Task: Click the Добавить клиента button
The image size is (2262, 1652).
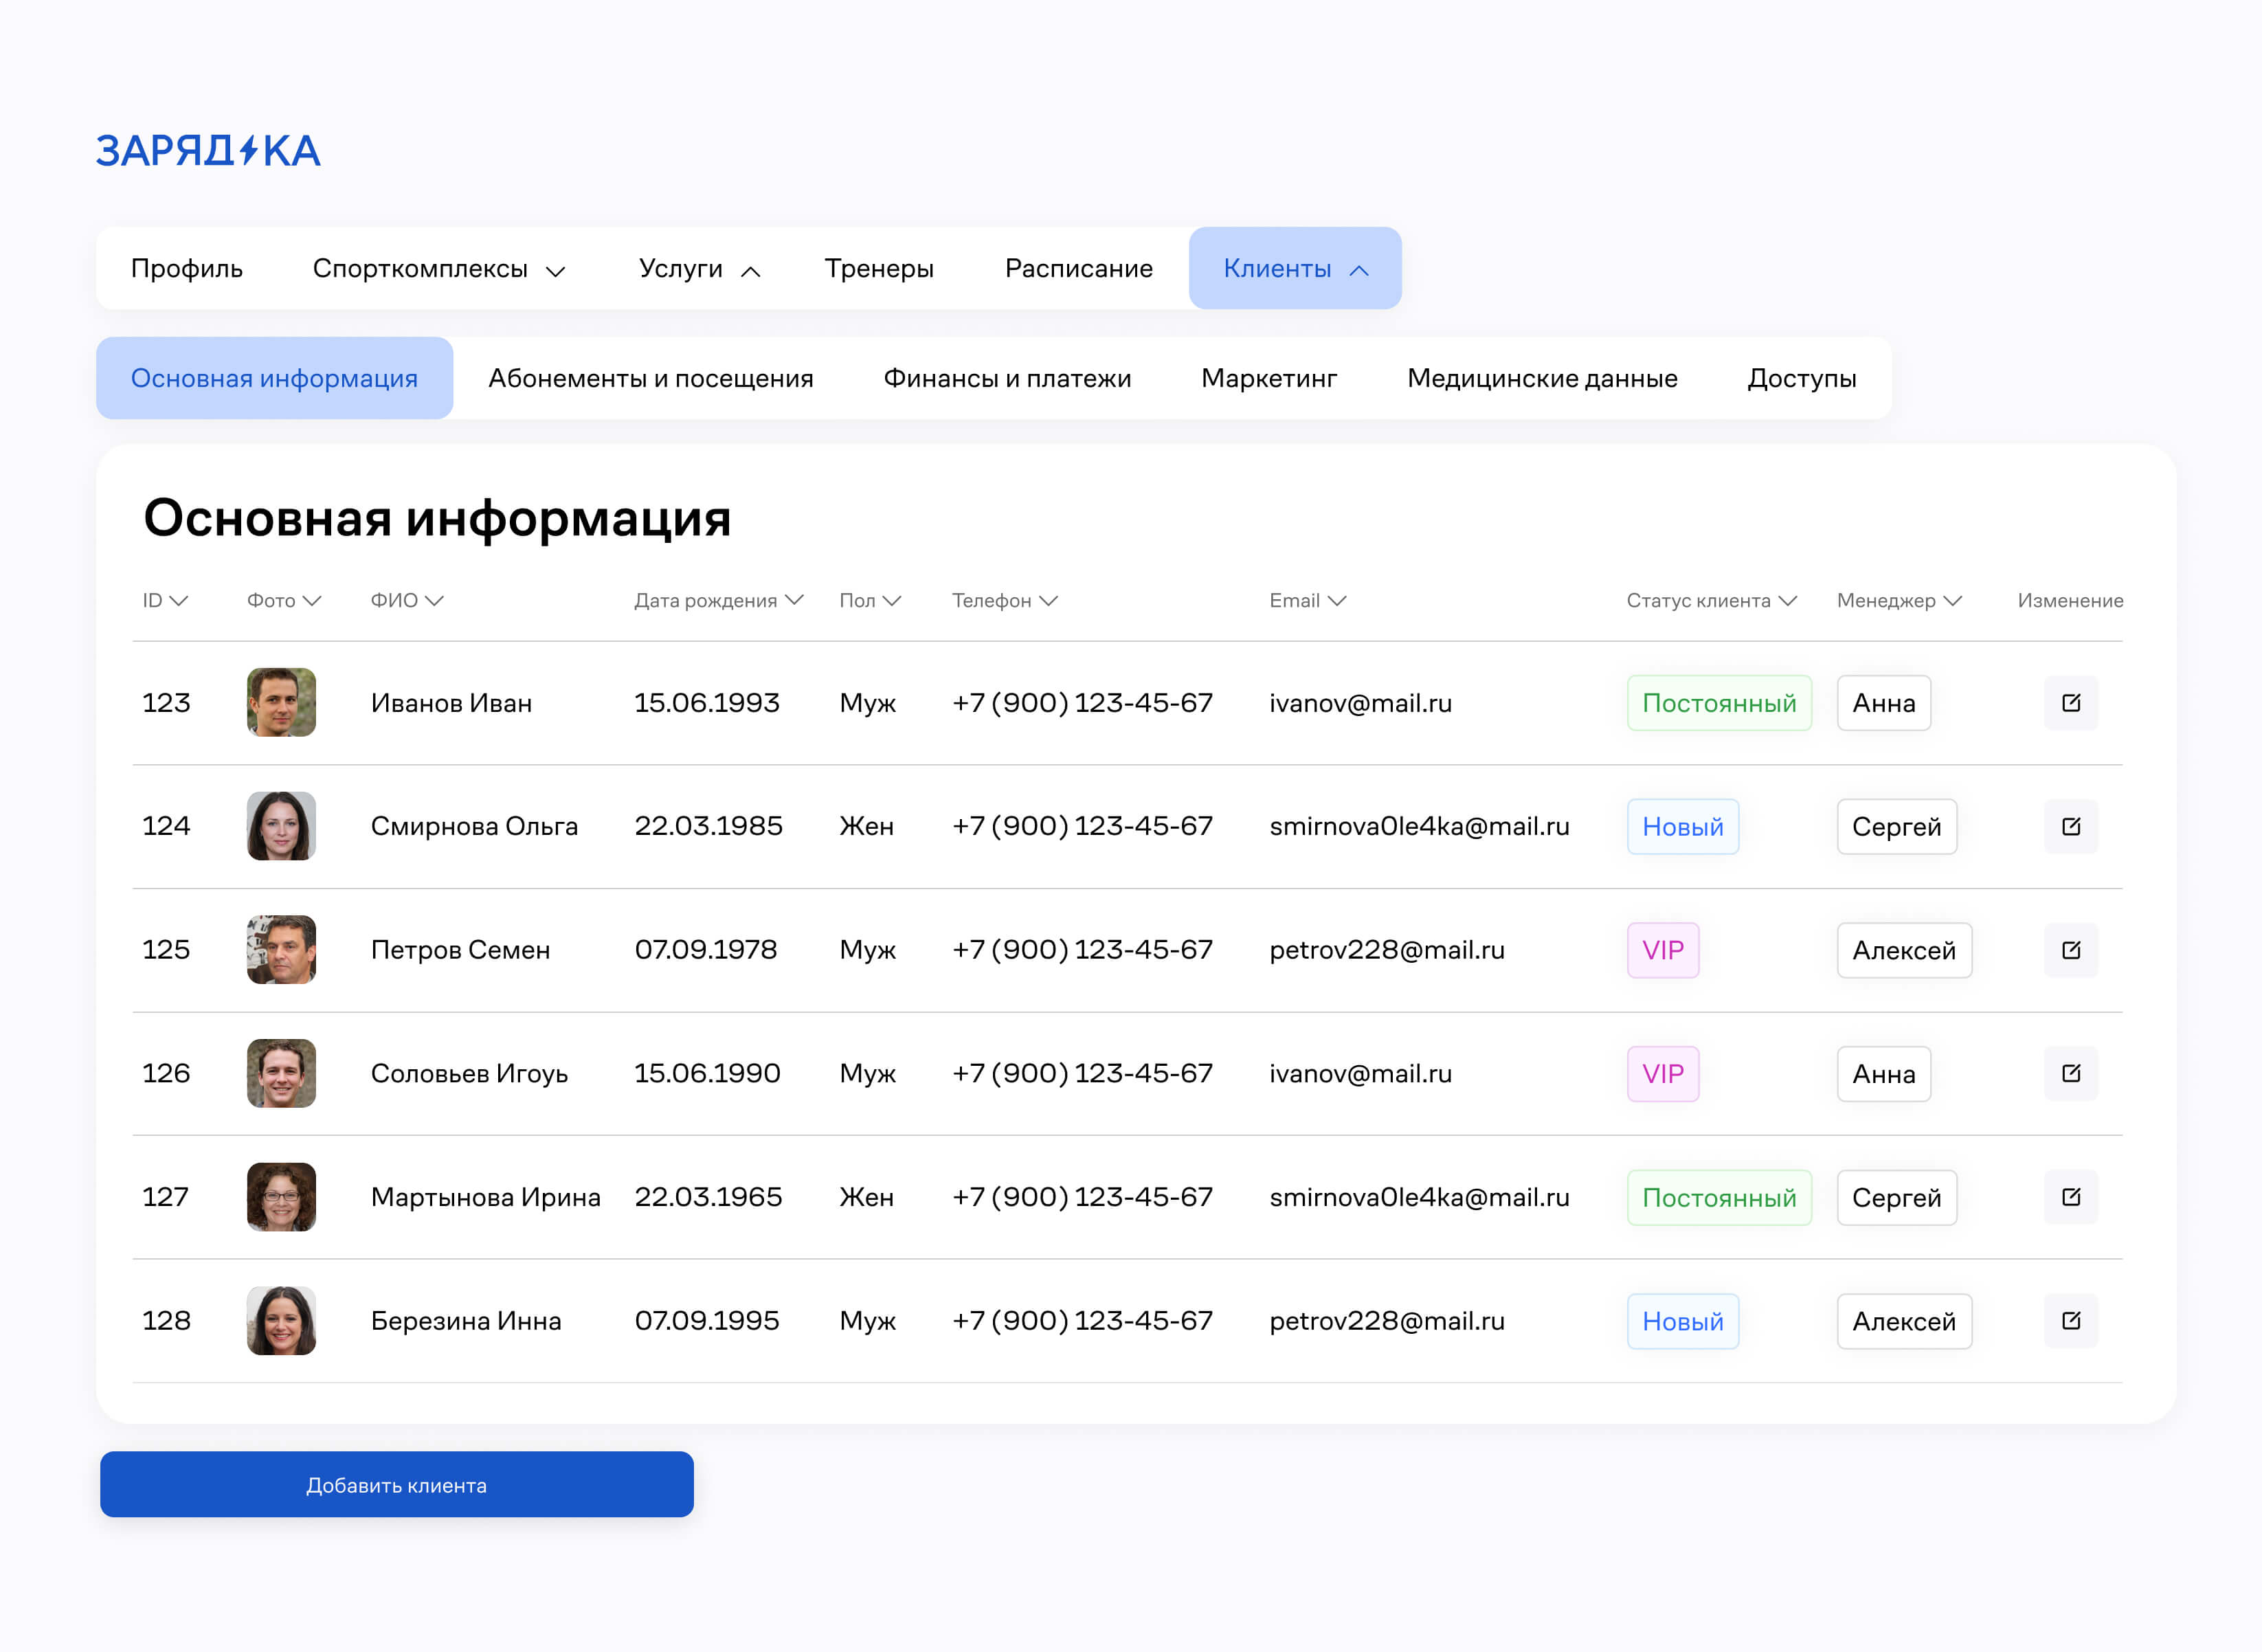Action: pyautogui.click(x=397, y=1485)
